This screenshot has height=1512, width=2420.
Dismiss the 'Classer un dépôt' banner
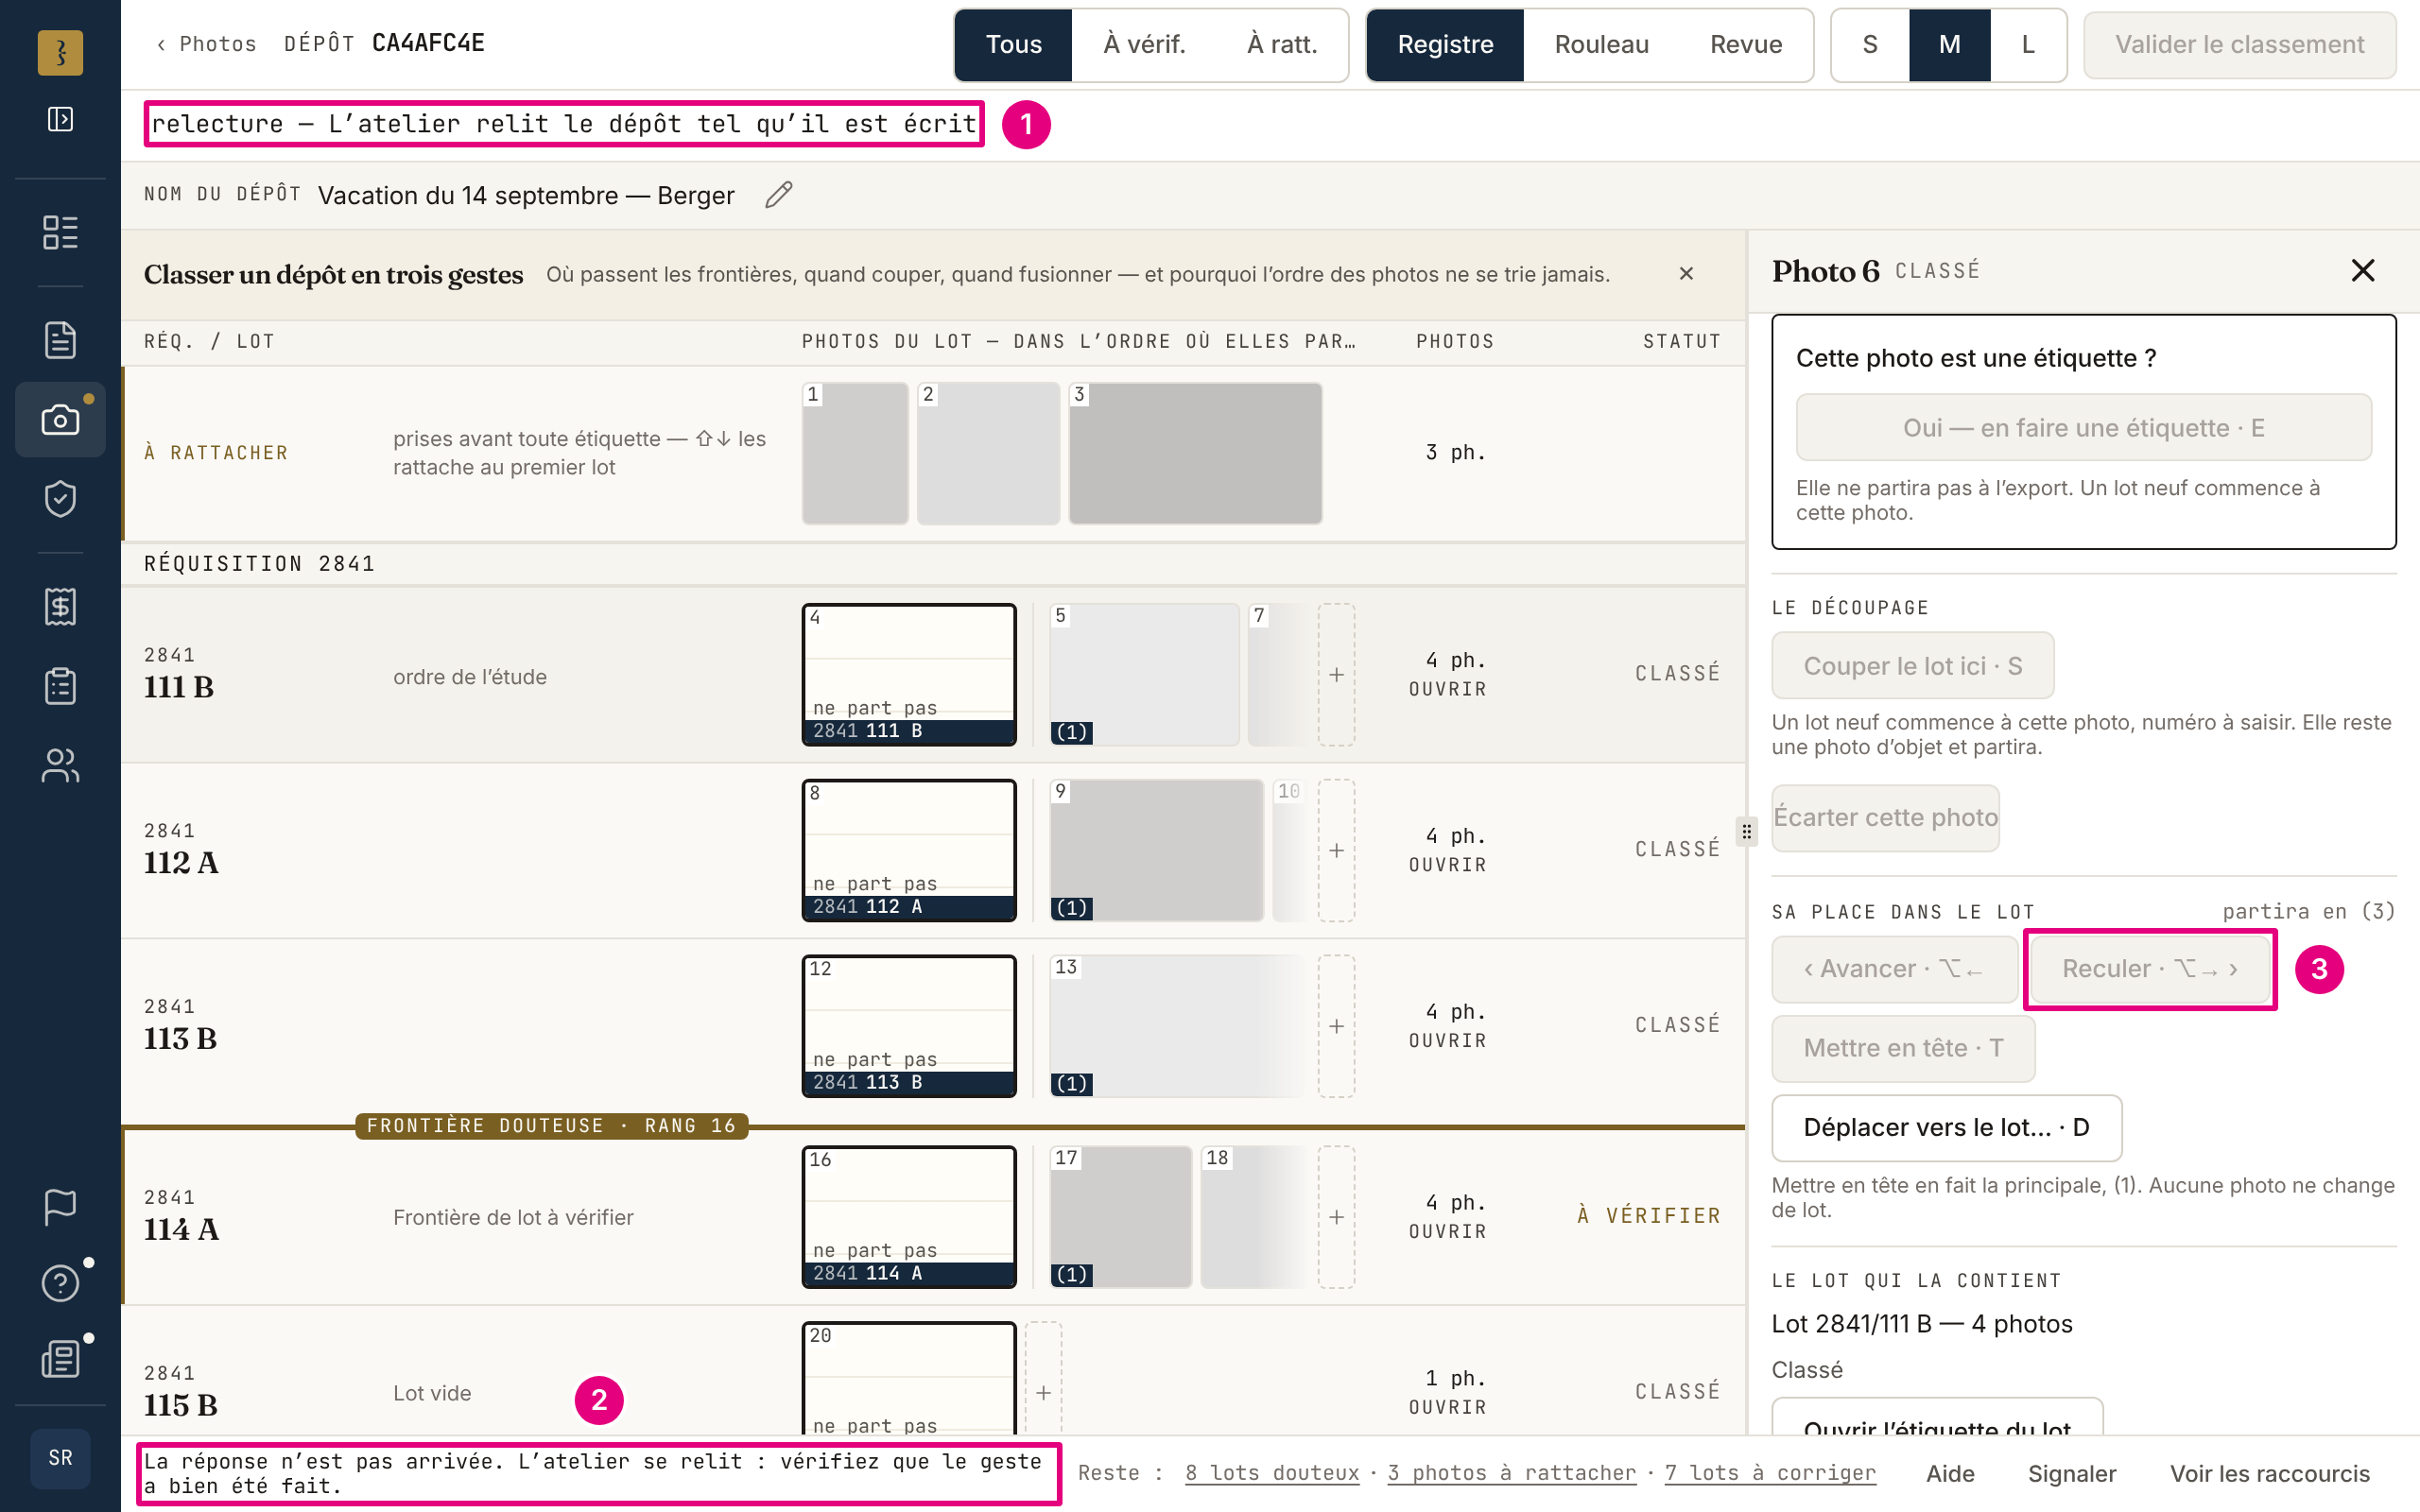pos(1686,274)
